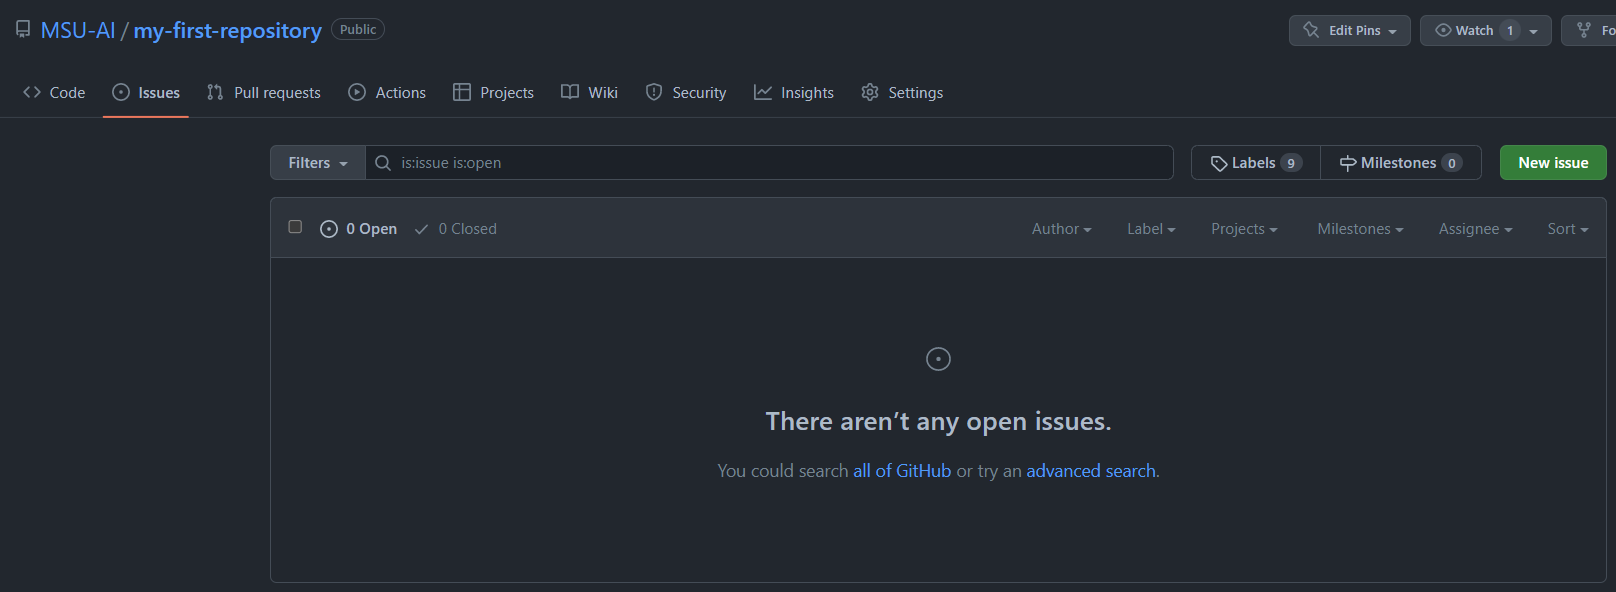This screenshot has height=592, width=1616.
Task: Open the Security tab
Action: point(686,92)
